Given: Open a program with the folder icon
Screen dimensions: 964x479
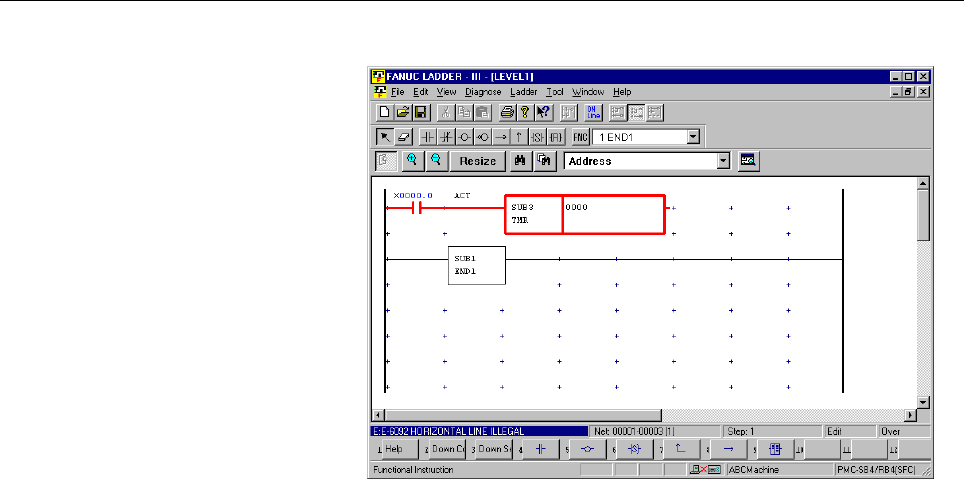Looking at the screenshot, I should click(x=403, y=112).
